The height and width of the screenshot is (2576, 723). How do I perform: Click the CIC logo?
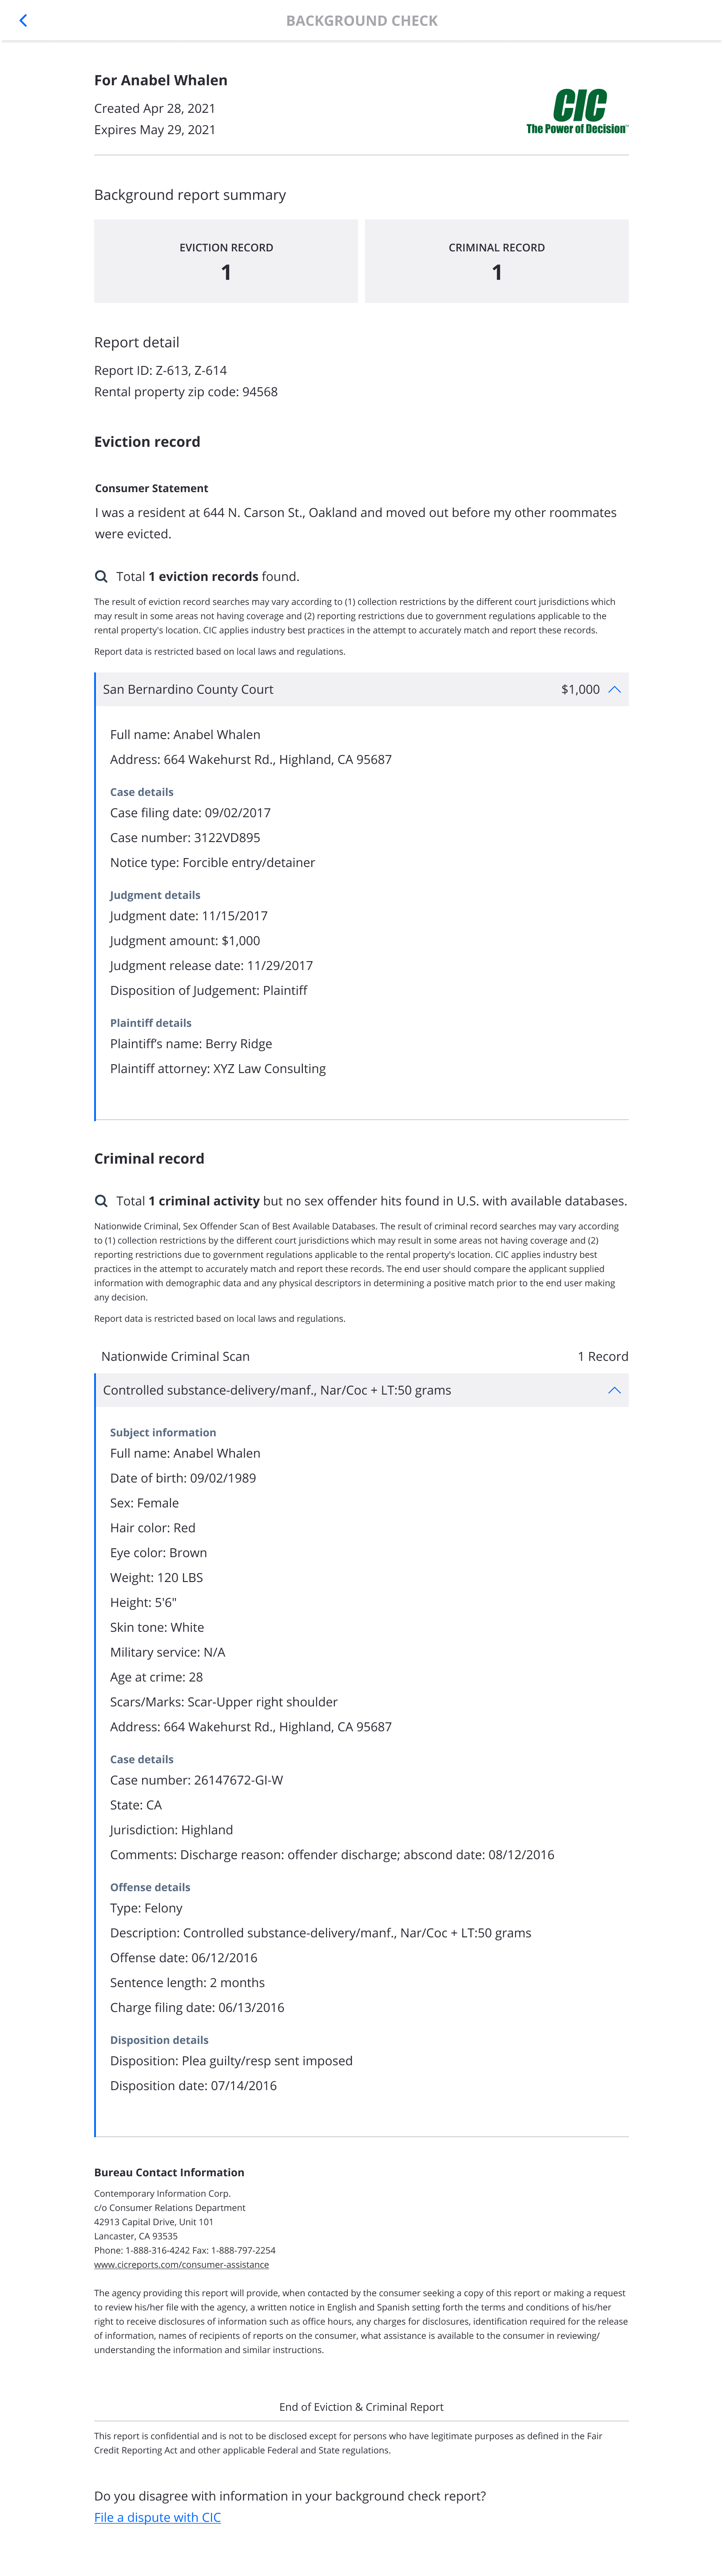[577, 111]
